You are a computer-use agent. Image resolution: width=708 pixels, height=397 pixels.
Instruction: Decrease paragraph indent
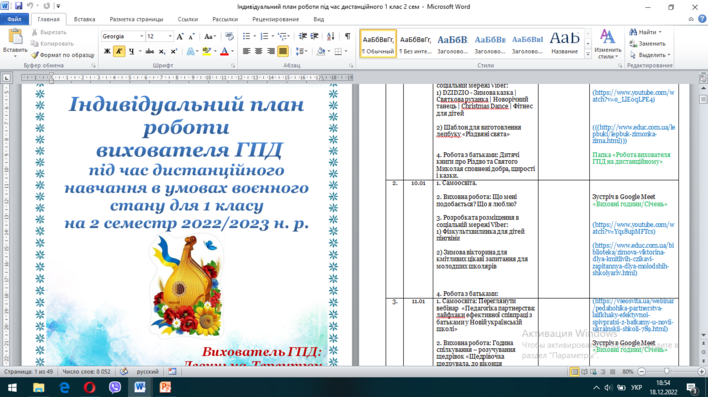303,36
